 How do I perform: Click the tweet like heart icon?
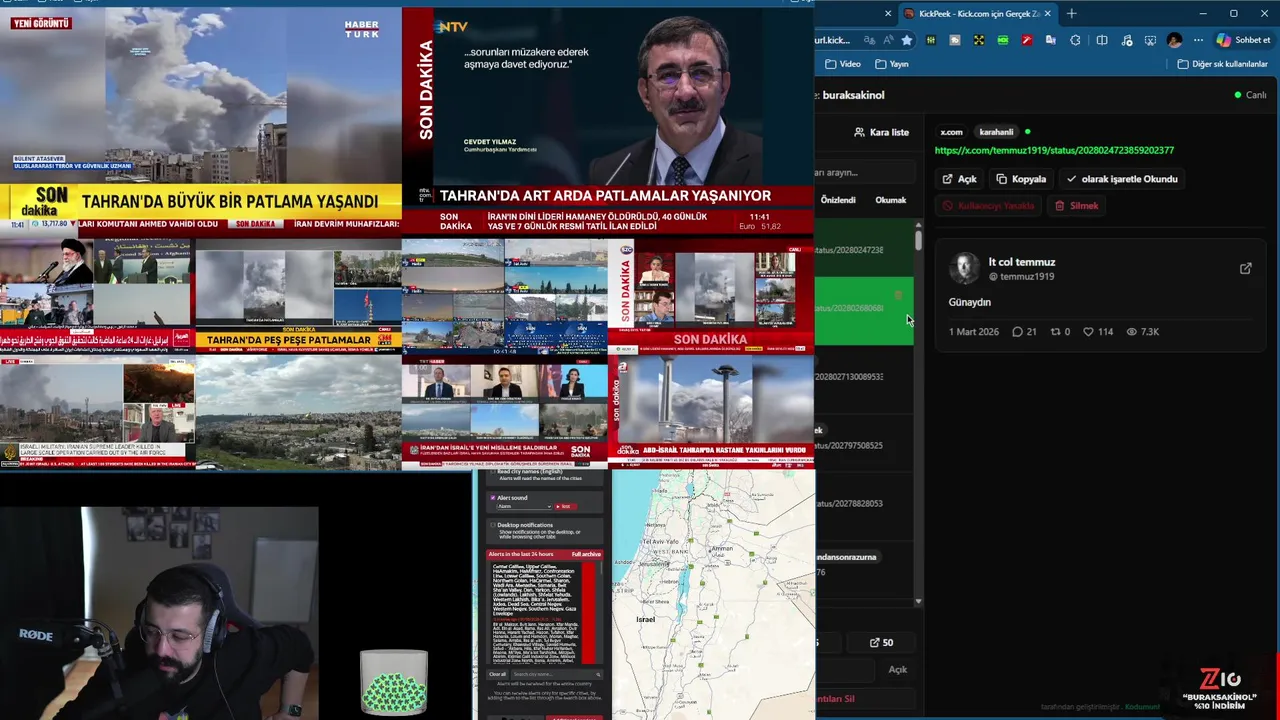(x=1088, y=332)
